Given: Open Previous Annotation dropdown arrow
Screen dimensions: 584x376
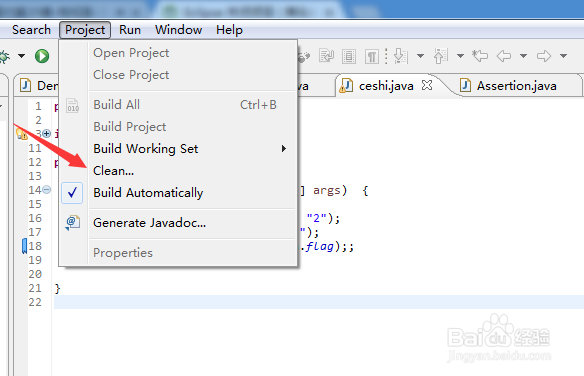Looking at the screenshot, I should 460,56.
